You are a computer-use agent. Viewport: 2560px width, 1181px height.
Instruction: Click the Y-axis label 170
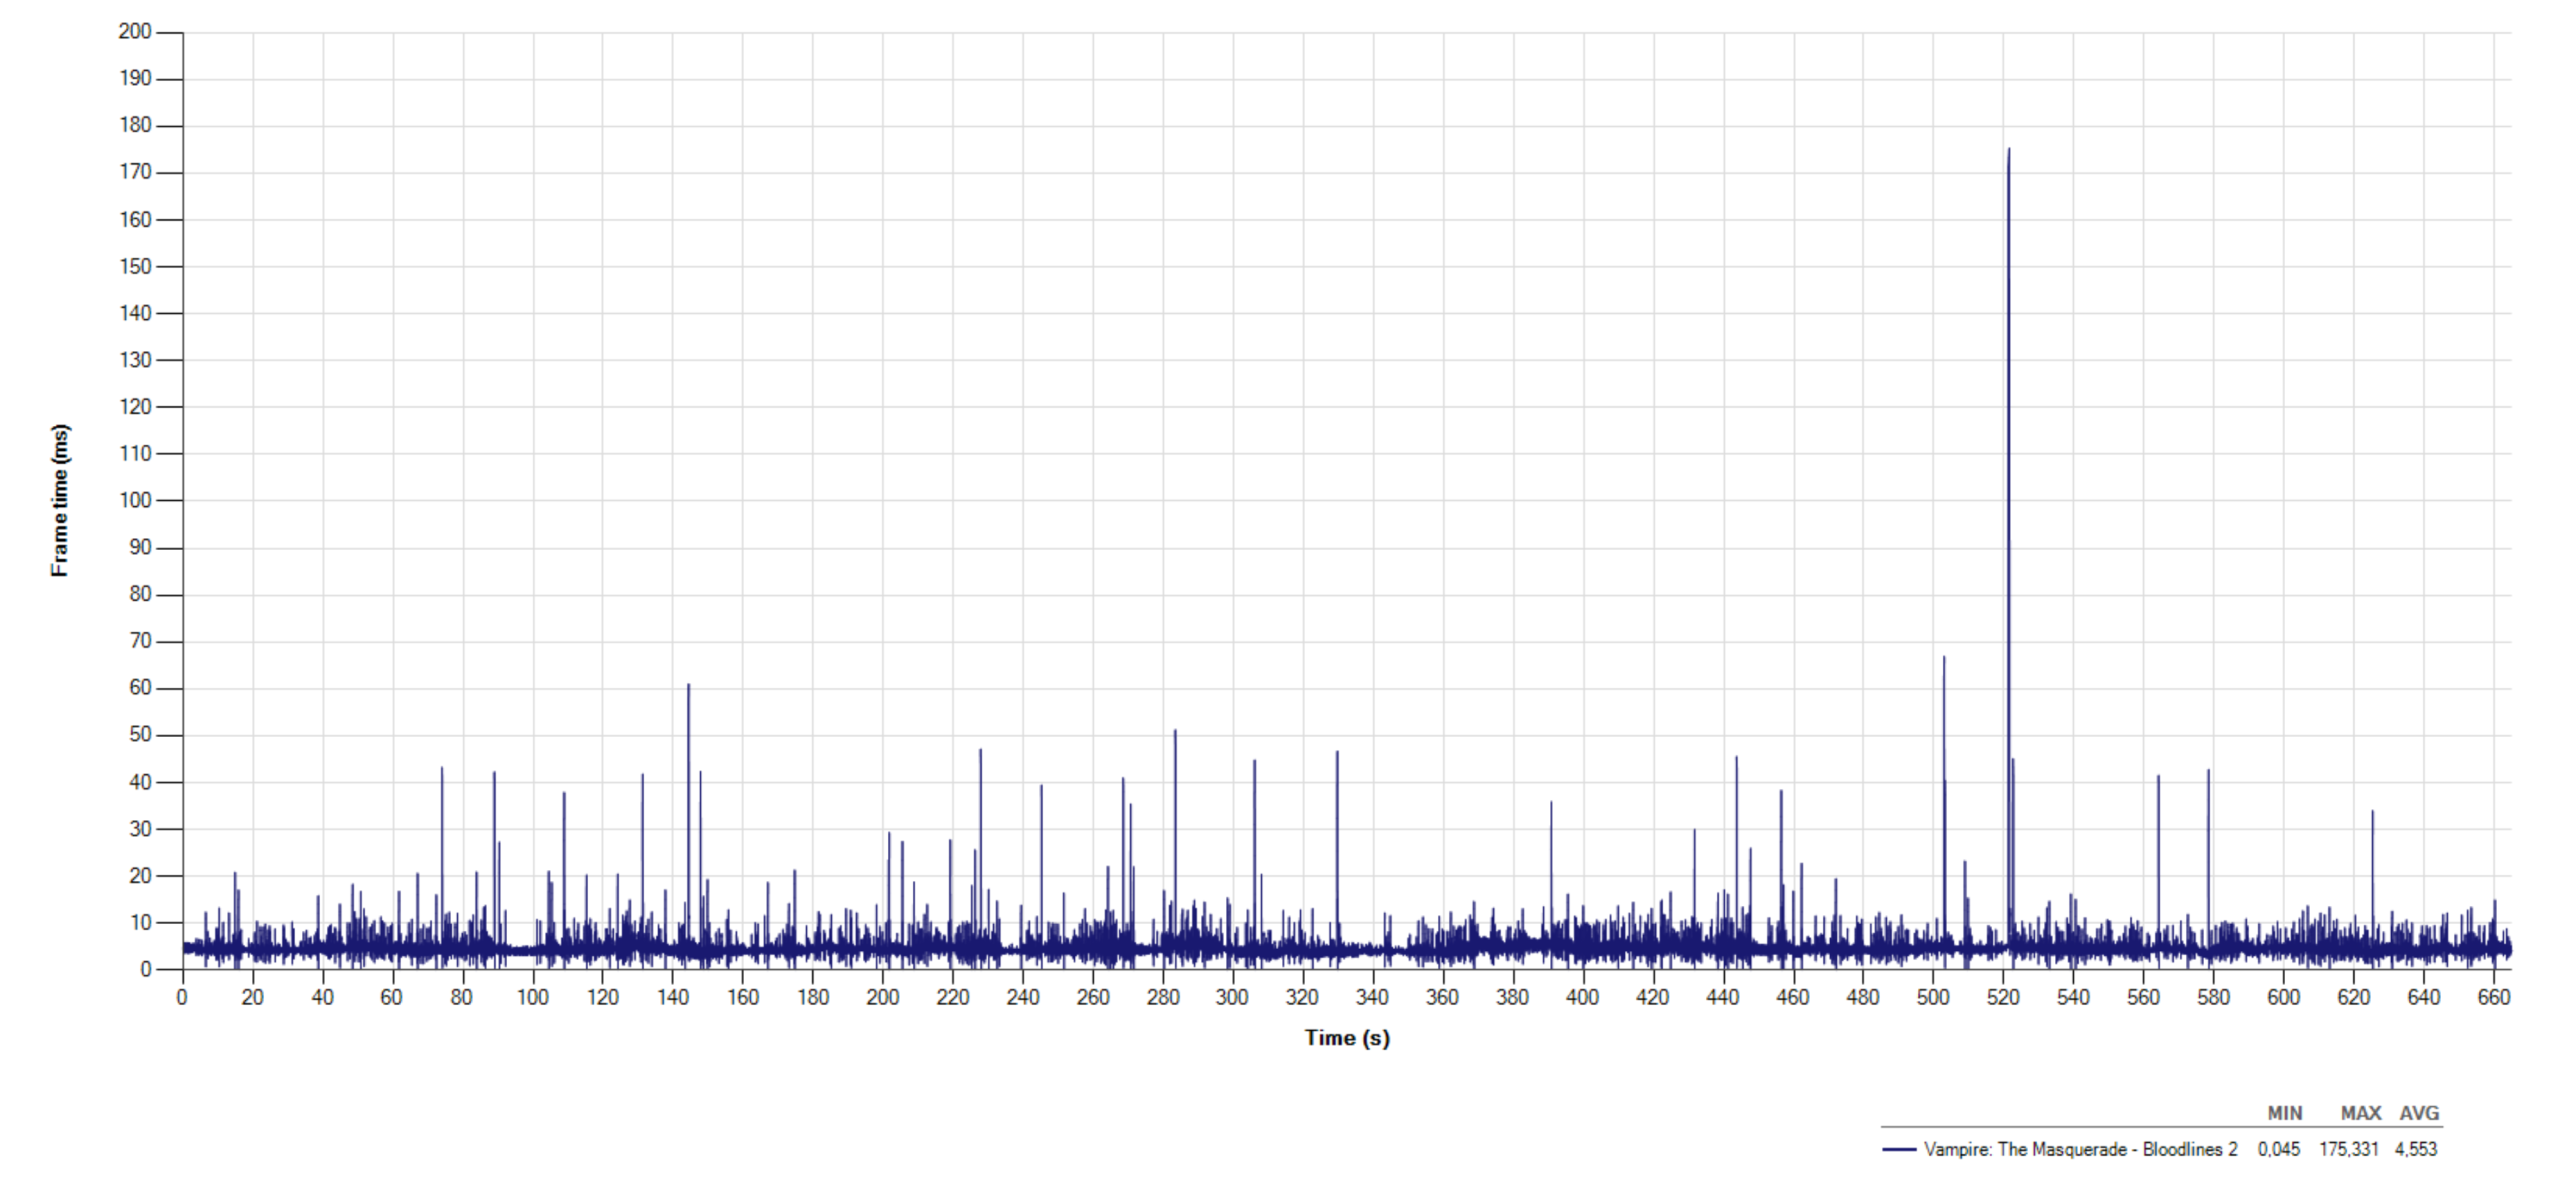coord(135,172)
